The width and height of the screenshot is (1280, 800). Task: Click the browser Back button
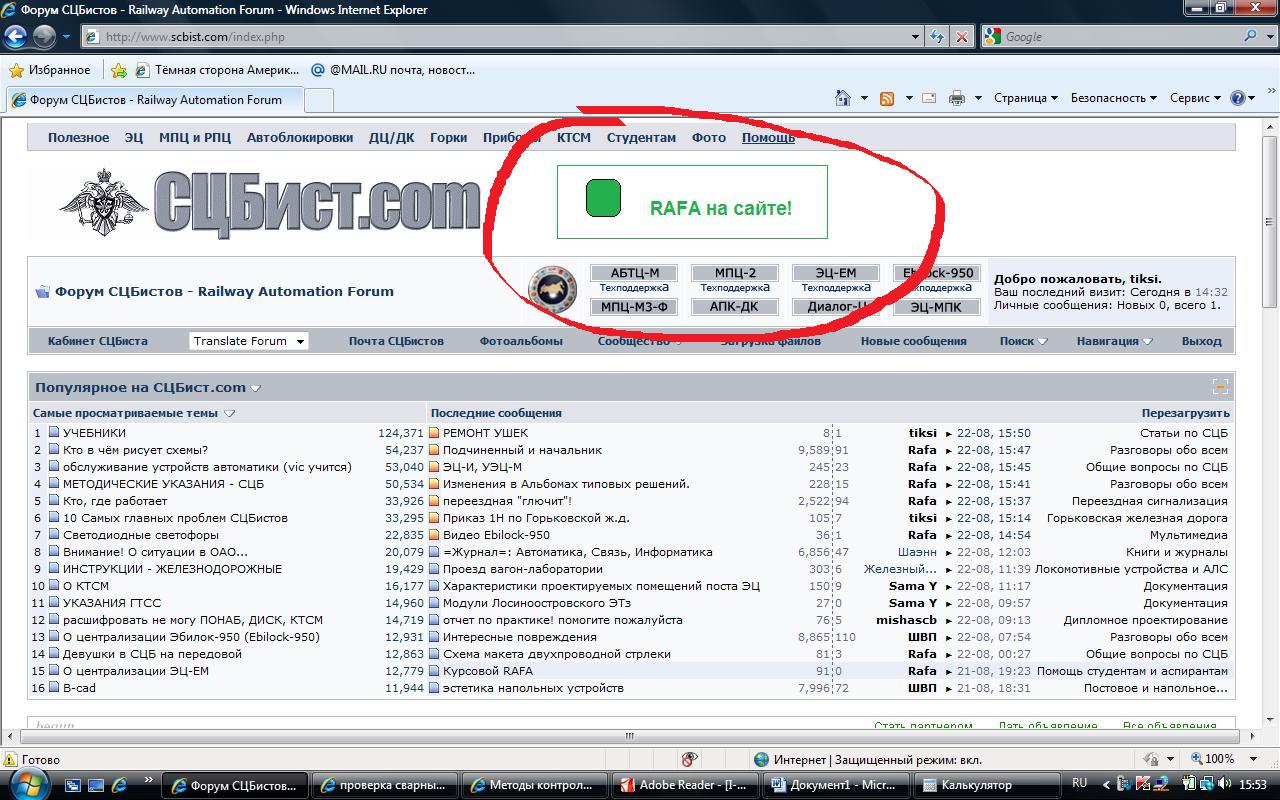[x=15, y=37]
